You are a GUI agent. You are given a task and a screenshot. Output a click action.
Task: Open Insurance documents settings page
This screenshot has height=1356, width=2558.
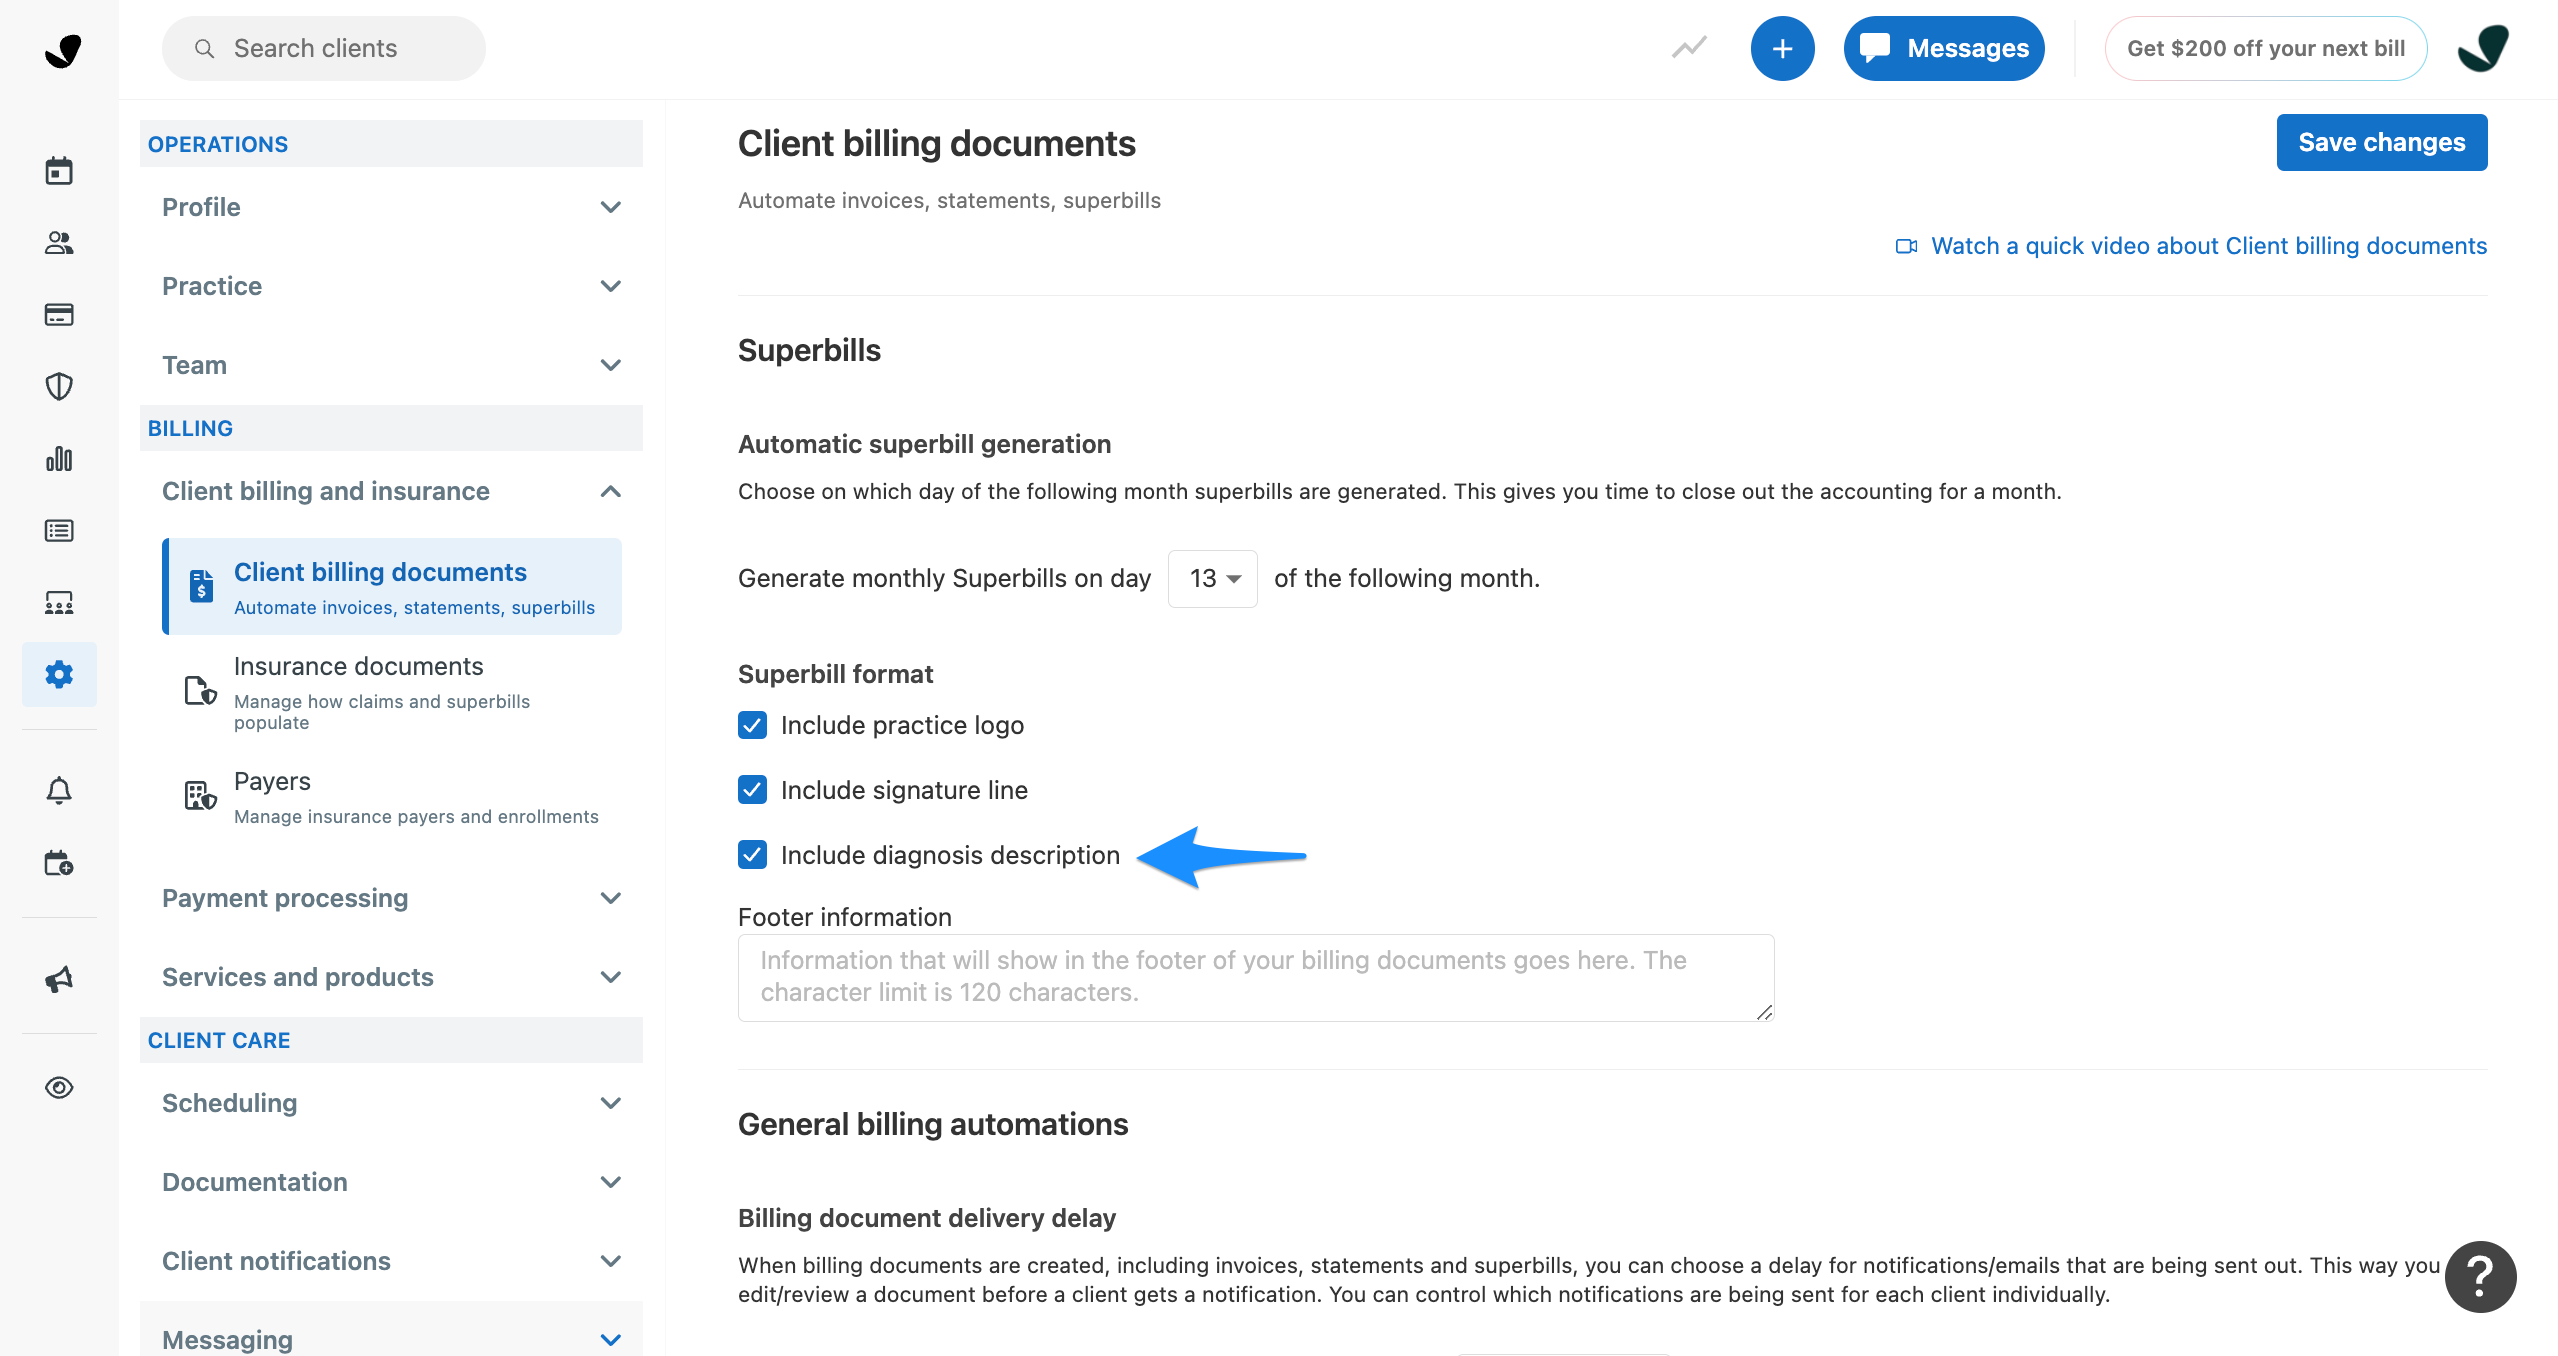[x=392, y=692]
